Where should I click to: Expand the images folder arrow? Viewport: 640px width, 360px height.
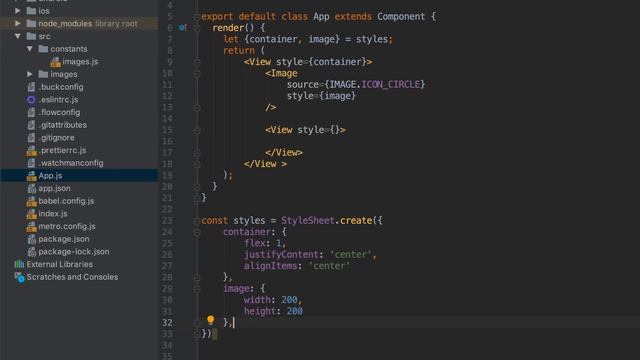(x=29, y=74)
